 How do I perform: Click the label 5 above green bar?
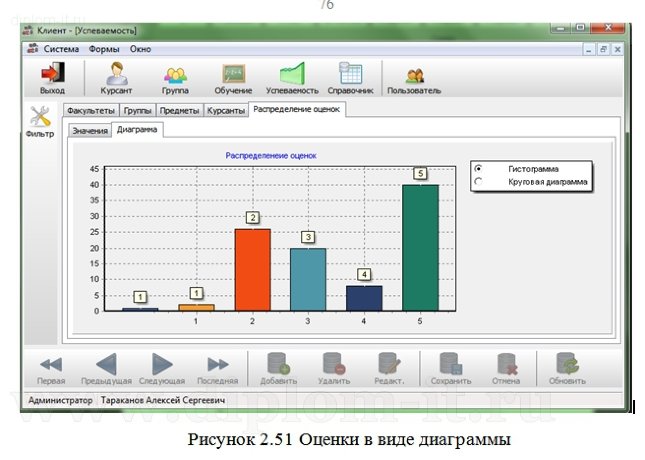click(x=420, y=173)
